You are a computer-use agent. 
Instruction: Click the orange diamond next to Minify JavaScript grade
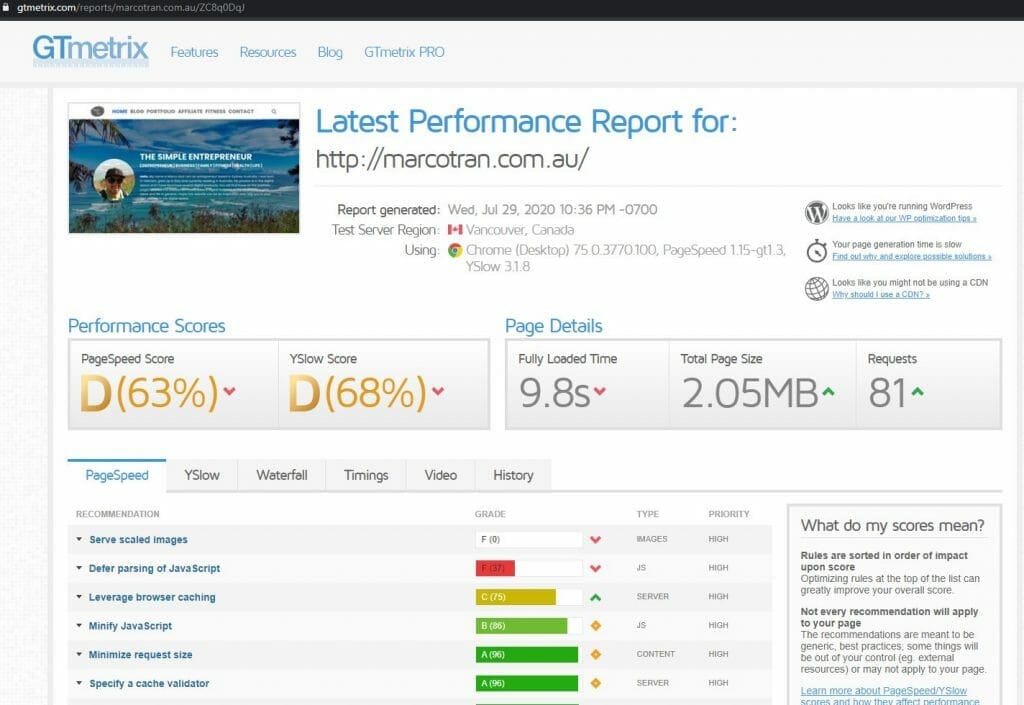[596, 625]
